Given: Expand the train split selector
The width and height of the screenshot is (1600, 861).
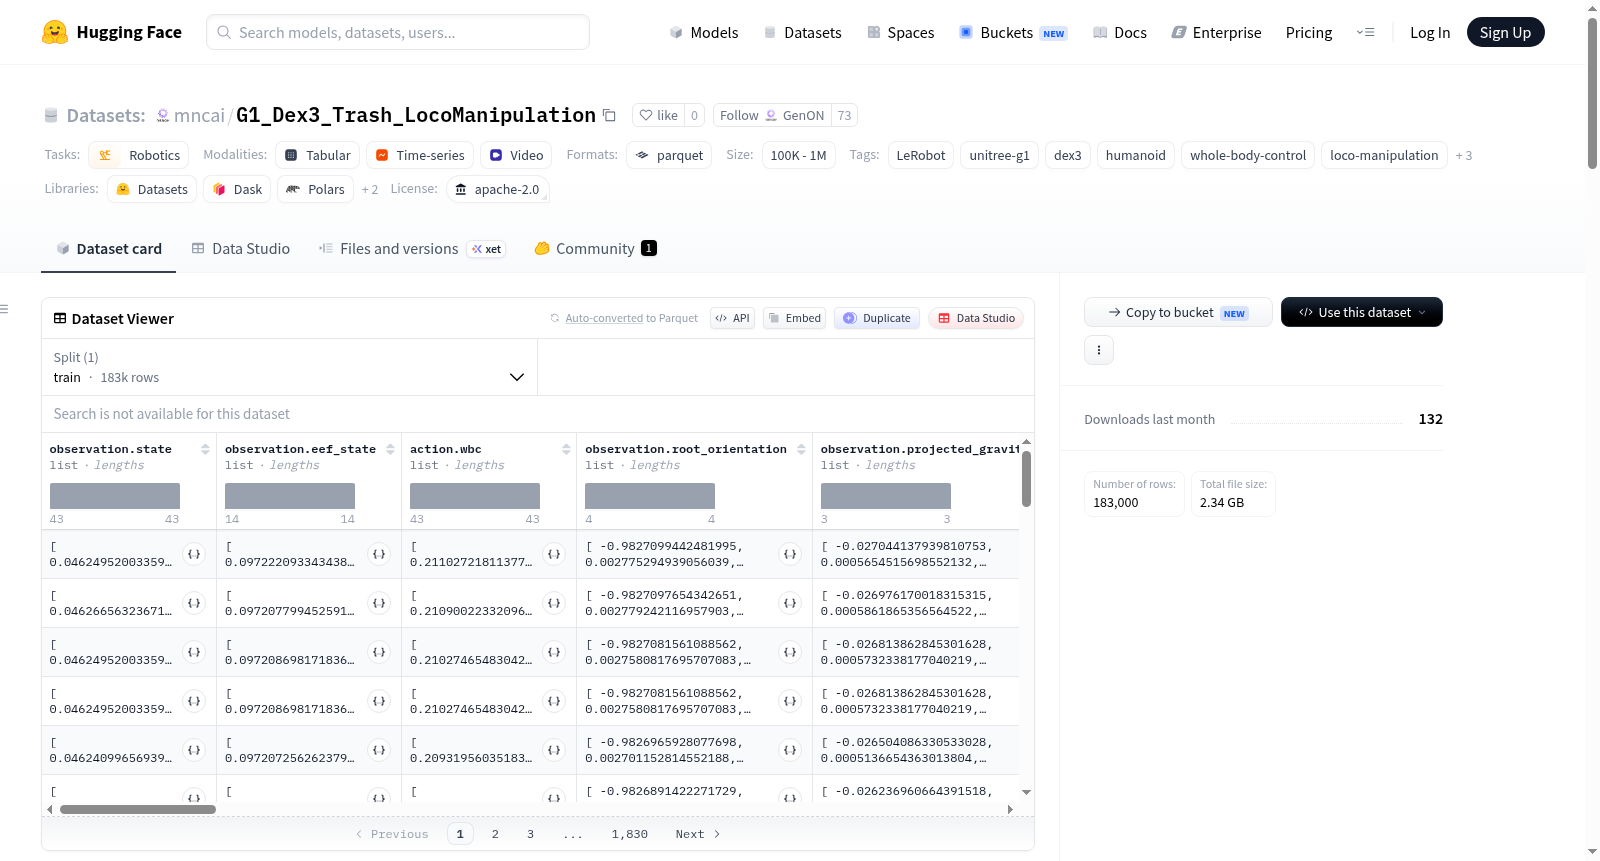Looking at the screenshot, I should tap(290, 367).
